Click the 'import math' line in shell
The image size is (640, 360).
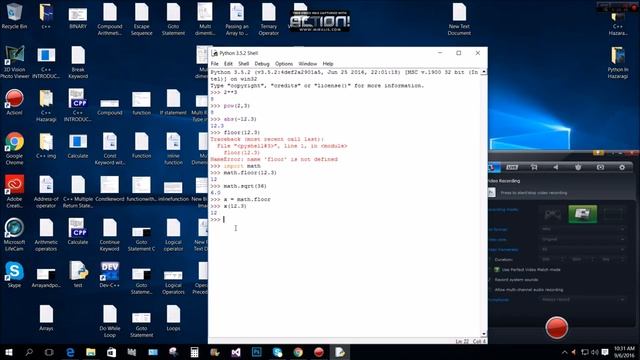click(x=242, y=166)
